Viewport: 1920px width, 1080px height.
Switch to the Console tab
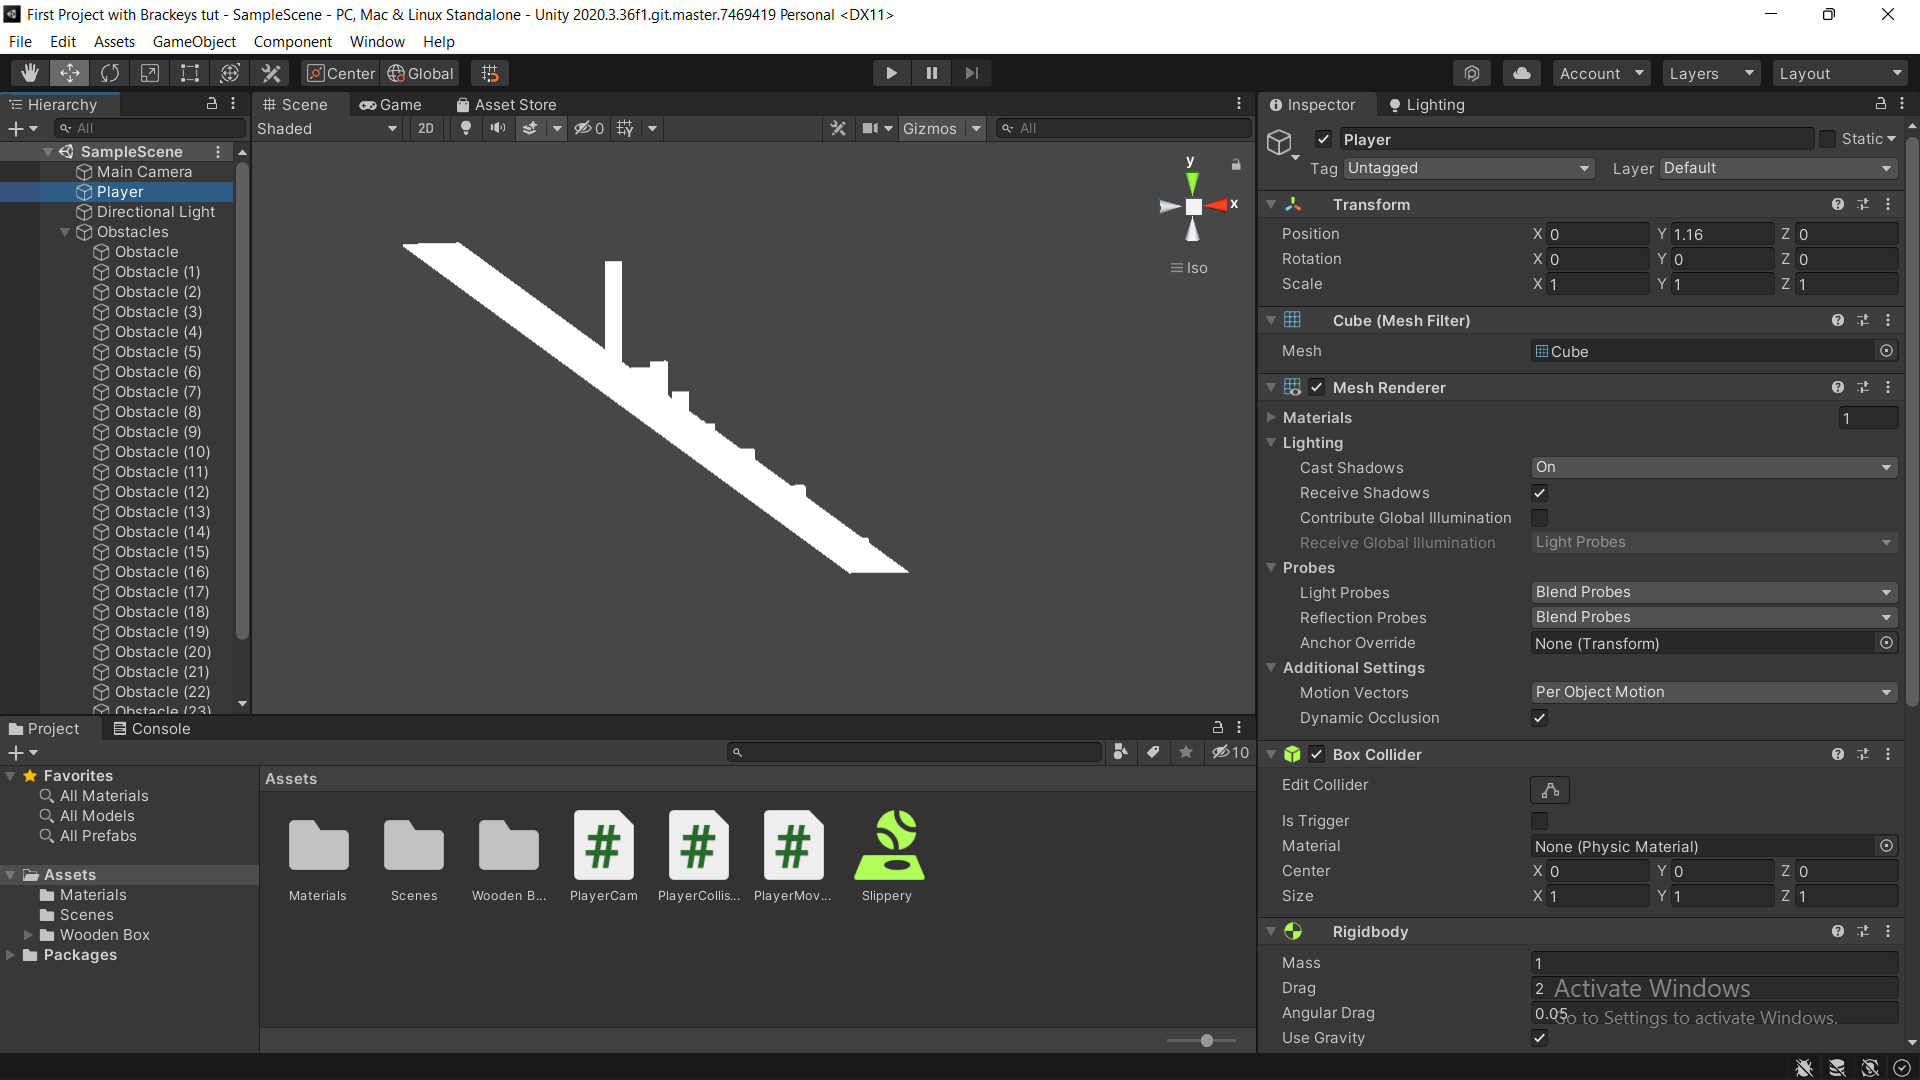151,729
